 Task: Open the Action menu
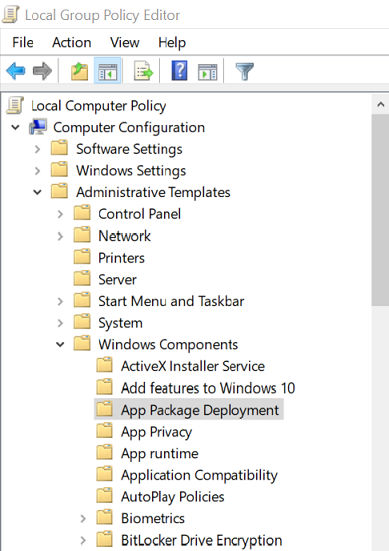[x=72, y=43]
